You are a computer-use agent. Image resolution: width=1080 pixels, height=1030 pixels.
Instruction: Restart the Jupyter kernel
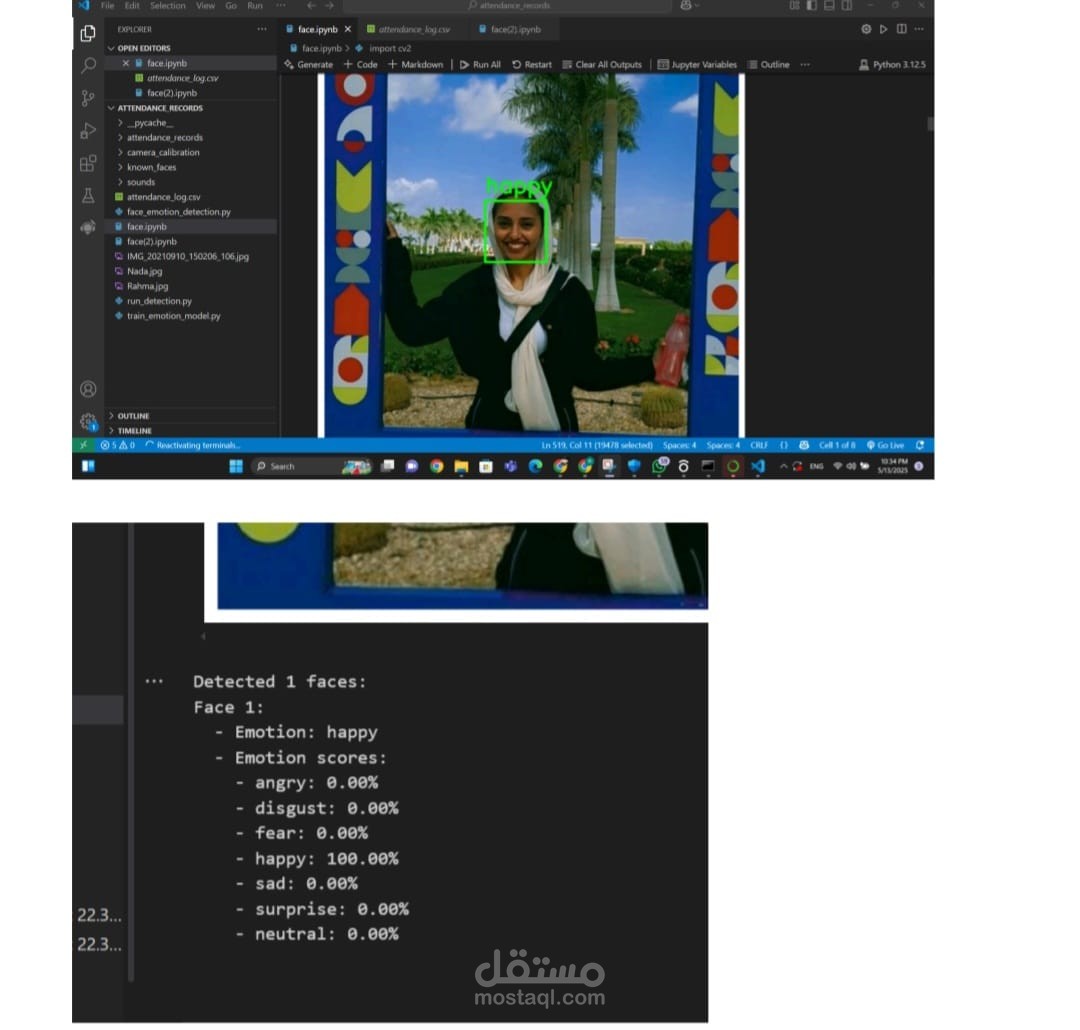click(533, 64)
